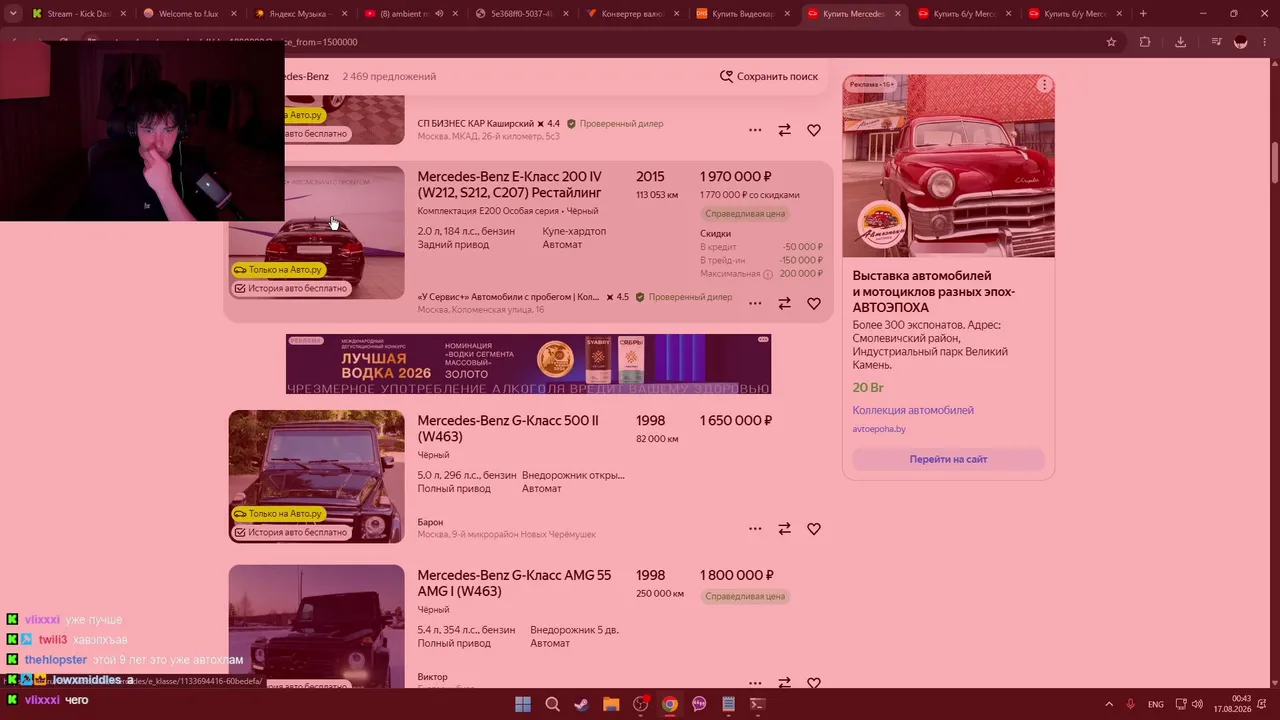This screenshot has height=720, width=1280.
Task: Open Mercedes-Benz E-Класс 200 IV listing title
Action: pos(510,184)
